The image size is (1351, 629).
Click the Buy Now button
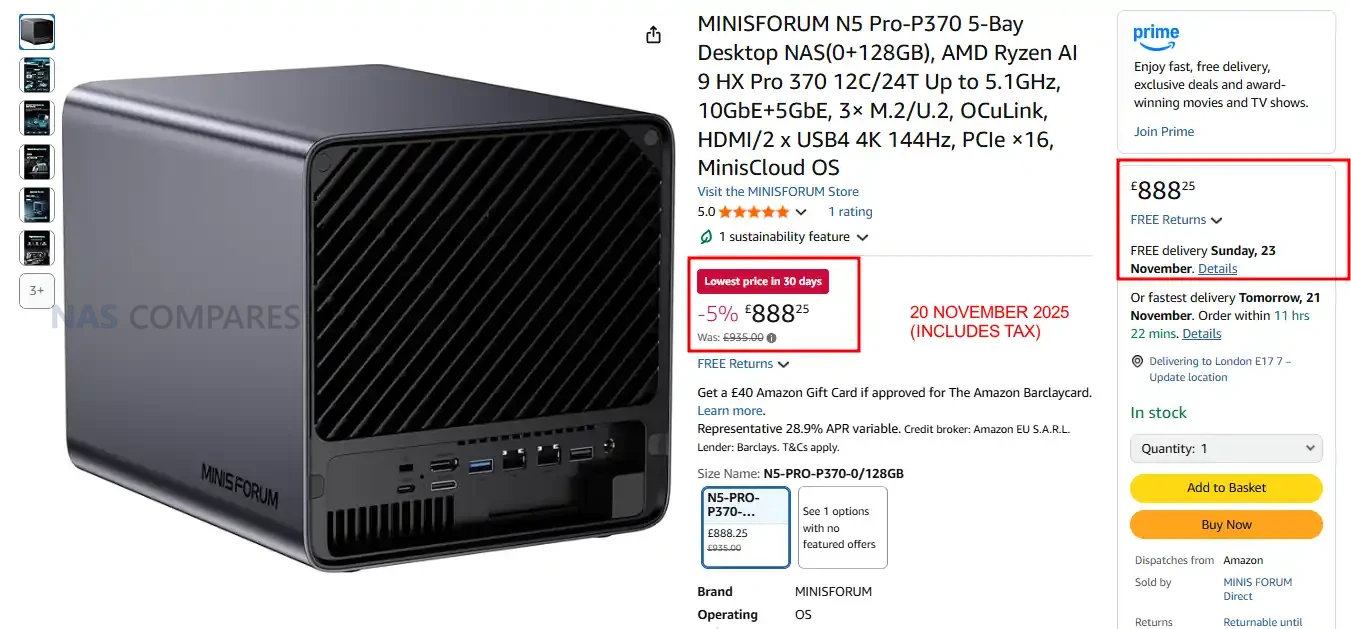[1226, 525]
